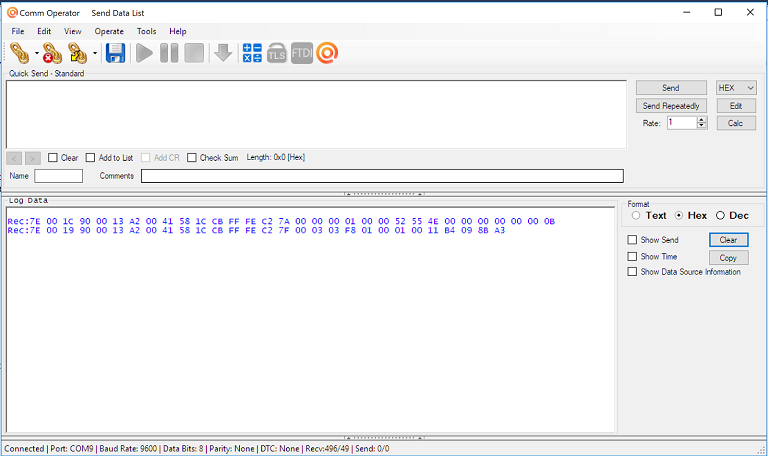
Task: Click into the Rate value field
Action: (682, 123)
